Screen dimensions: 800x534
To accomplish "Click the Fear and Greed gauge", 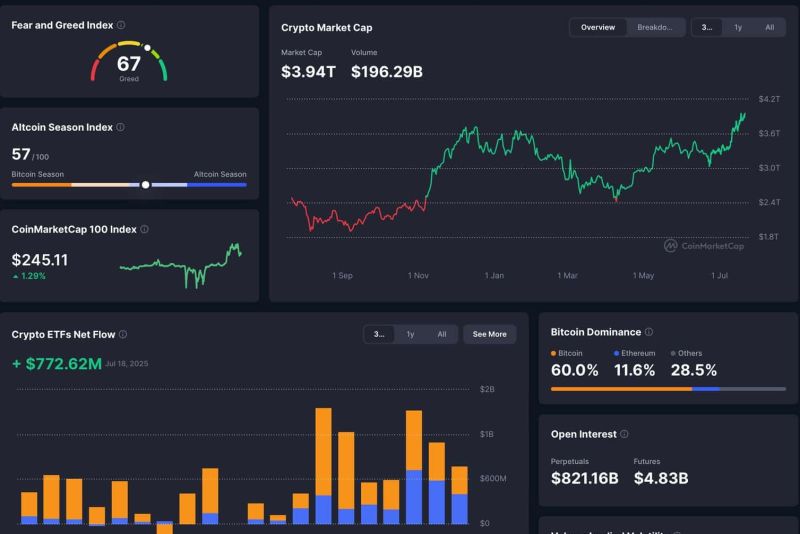I will pyautogui.click(x=129, y=61).
